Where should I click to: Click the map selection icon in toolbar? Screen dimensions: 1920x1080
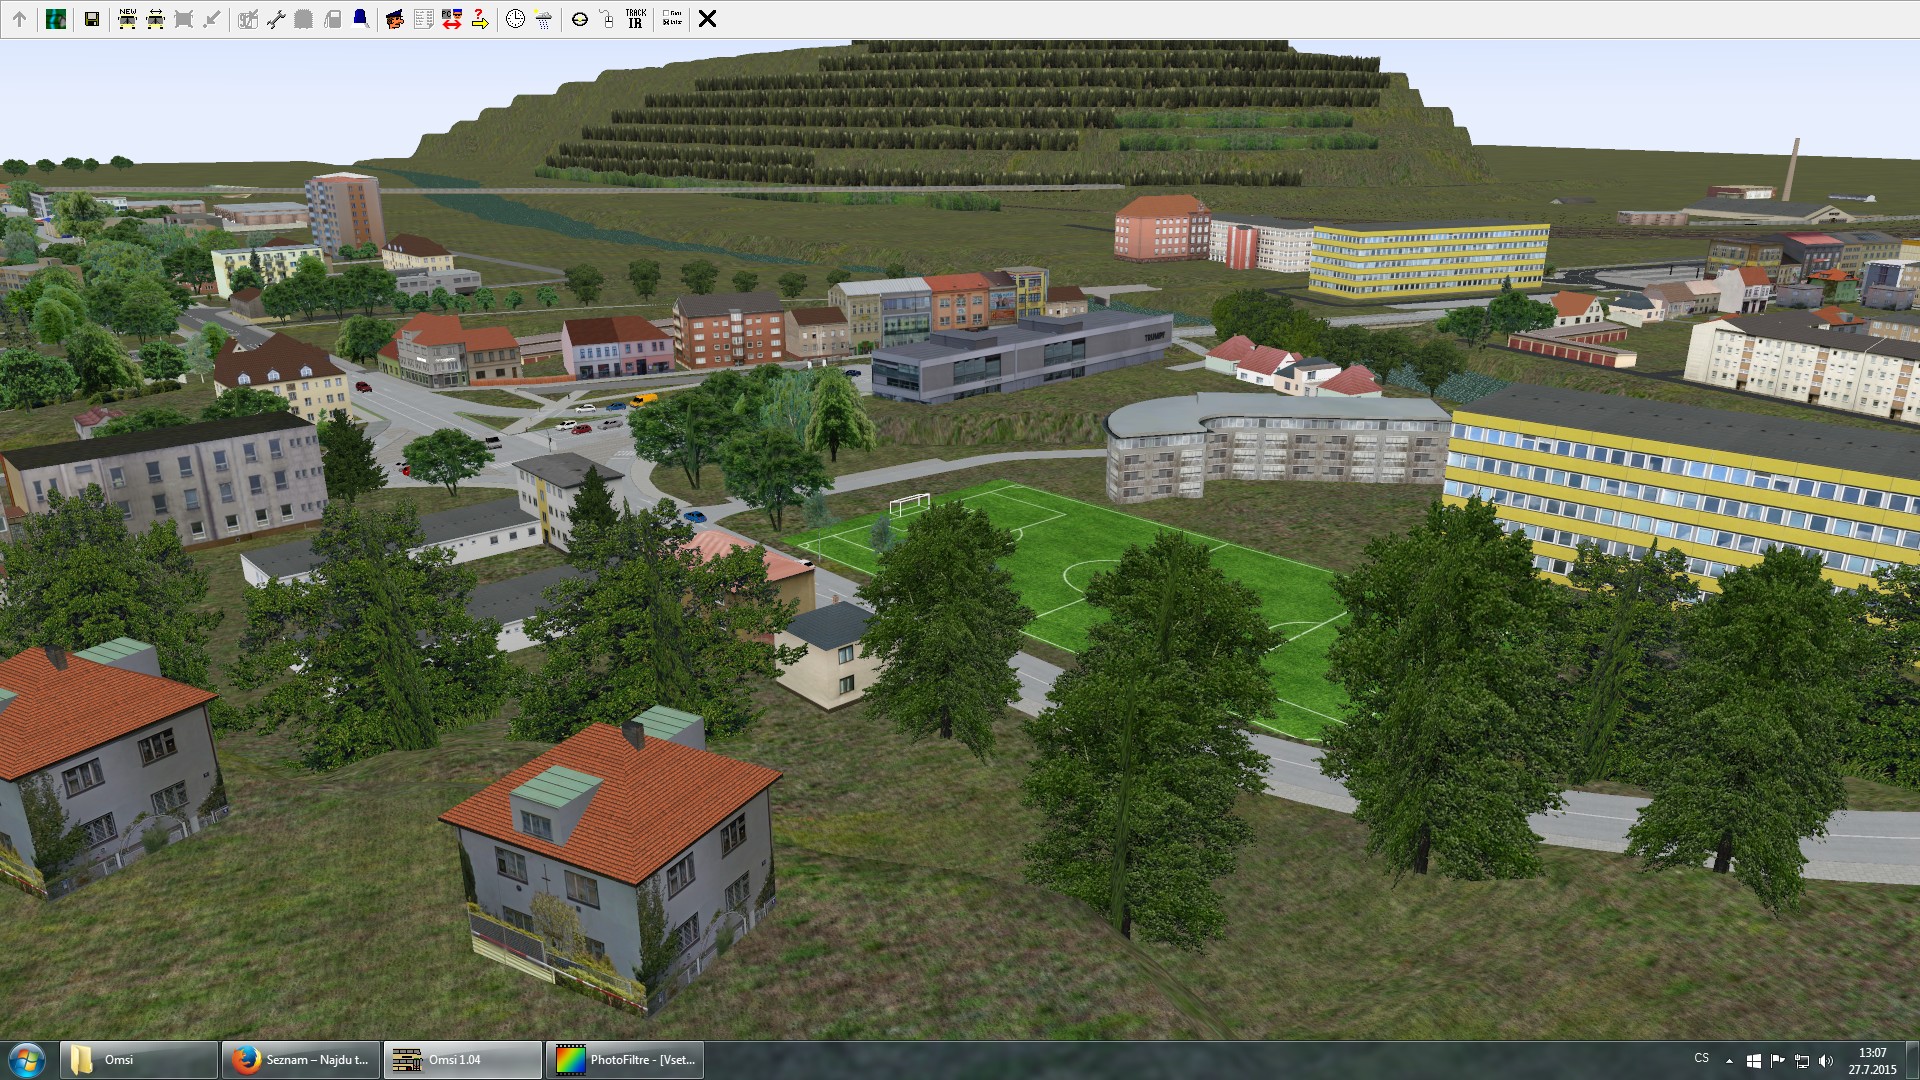(56, 19)
